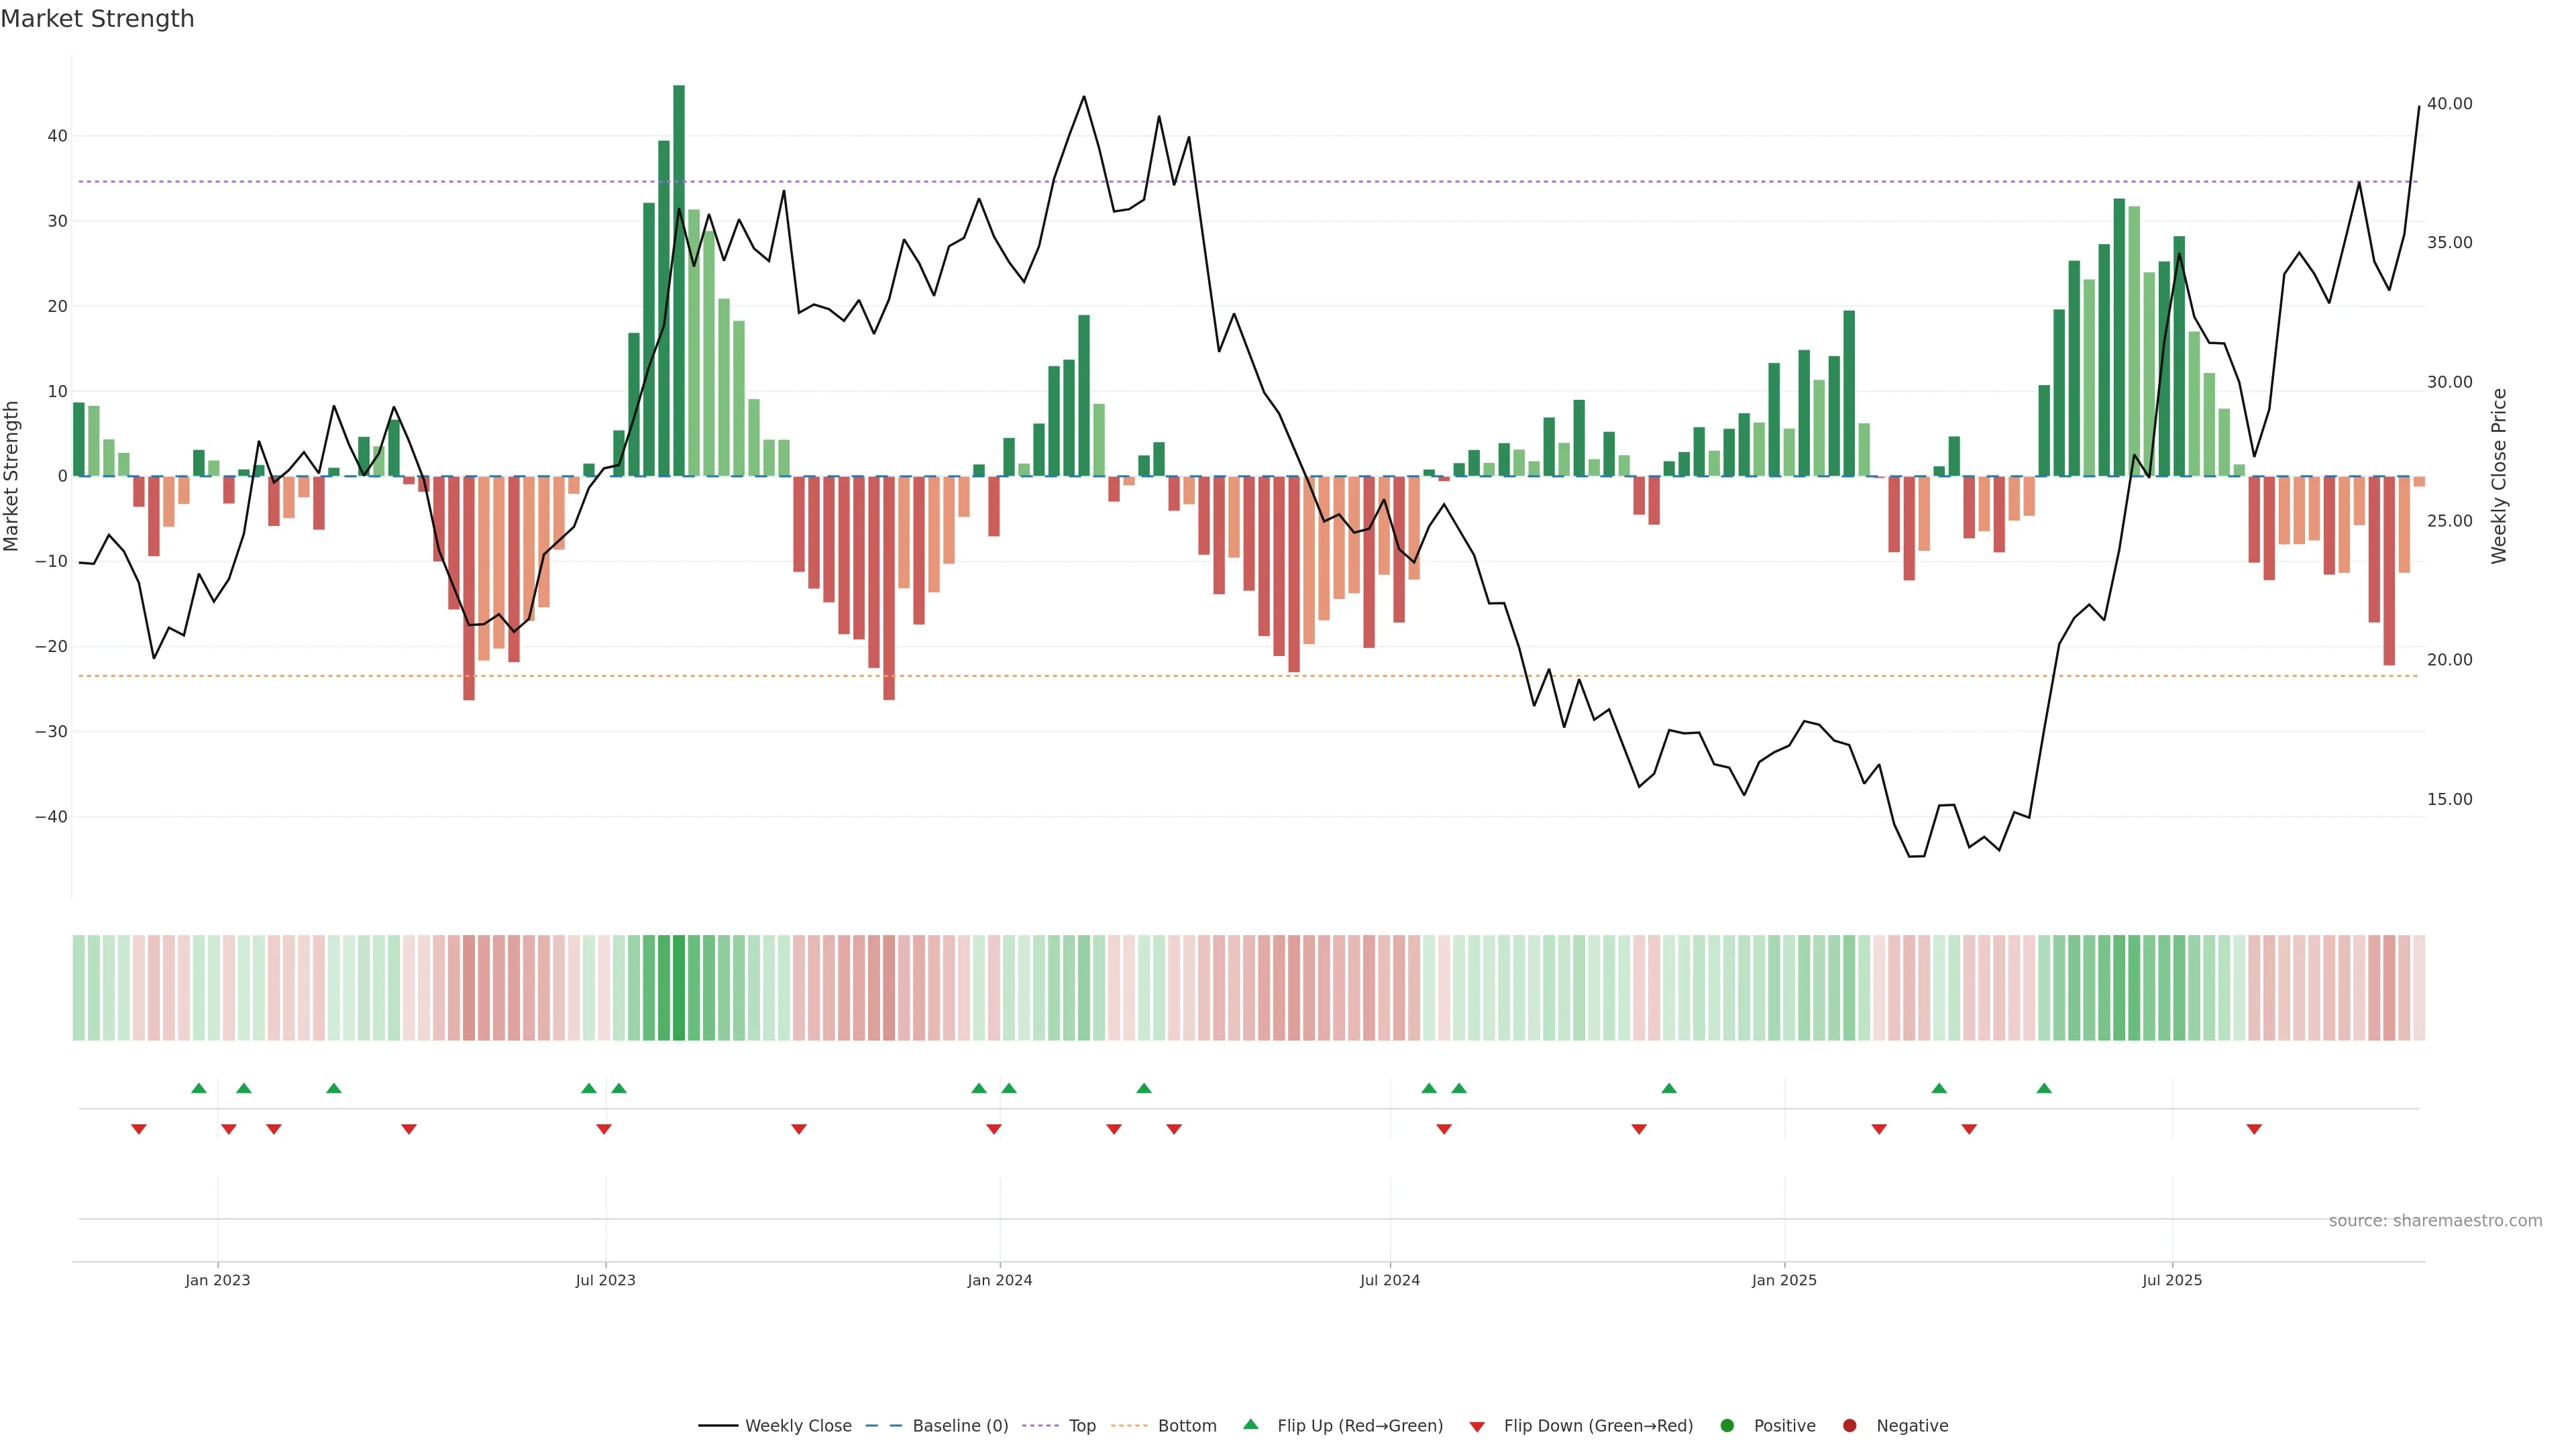Click the Jul 2023 x-axis label
The width and height of the screenshot is (2576, 1449).
coord(605,1280)
